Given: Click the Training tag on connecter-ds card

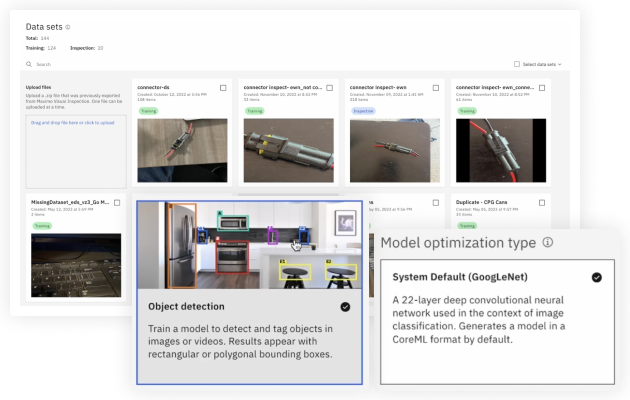Looking at the screenshot, I should [x=149, y=111].
